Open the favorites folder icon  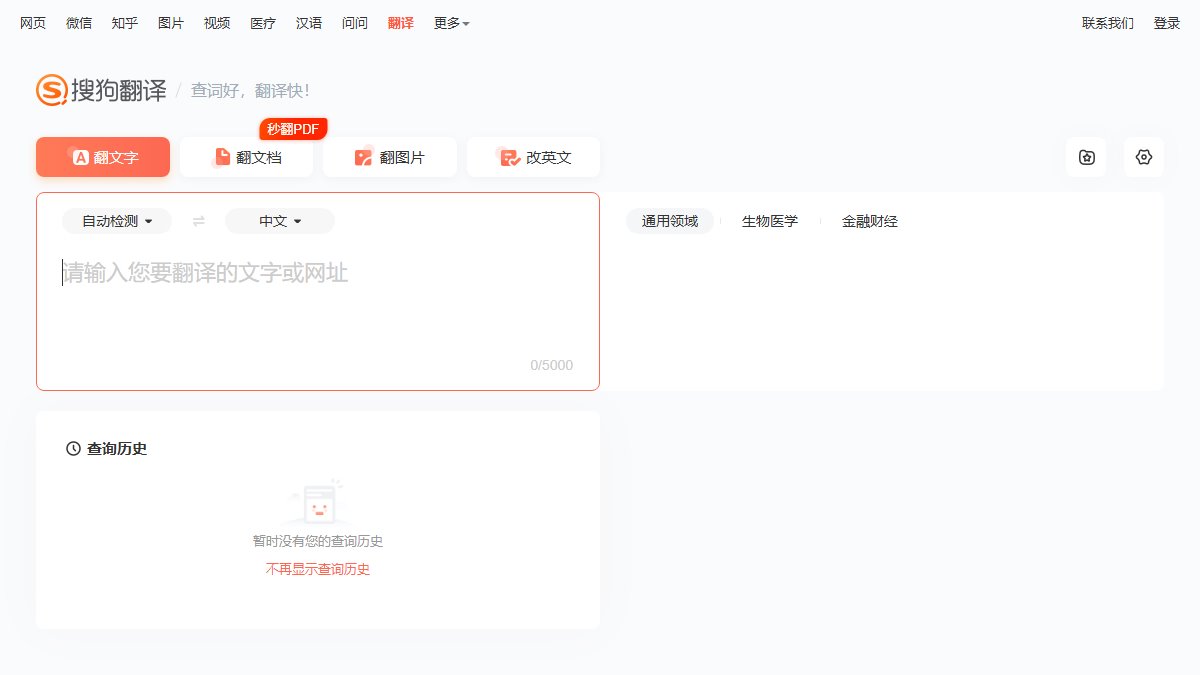click(x=1086, y=157)
